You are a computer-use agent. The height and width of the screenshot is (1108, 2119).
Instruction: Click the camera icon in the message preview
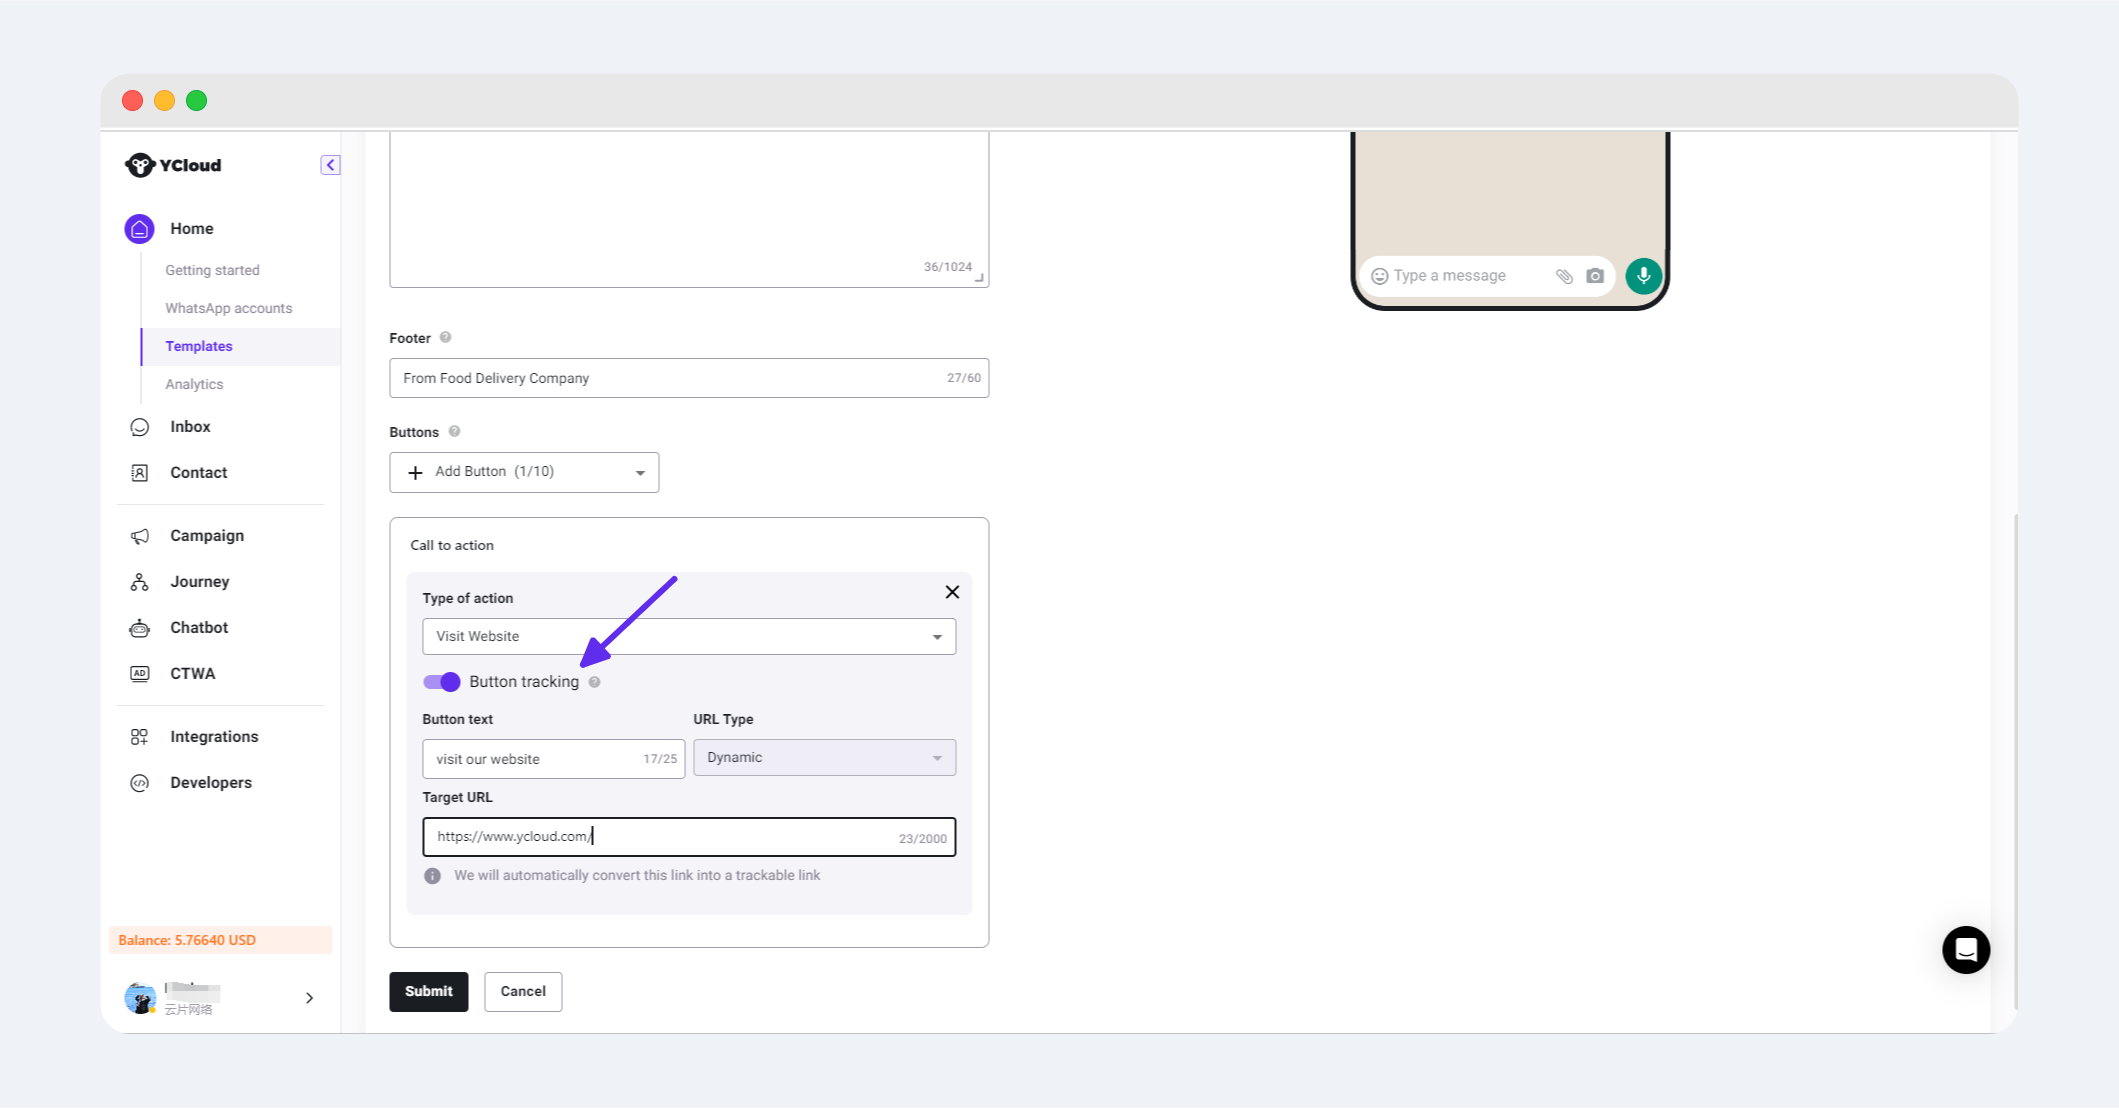[1595, 276]
